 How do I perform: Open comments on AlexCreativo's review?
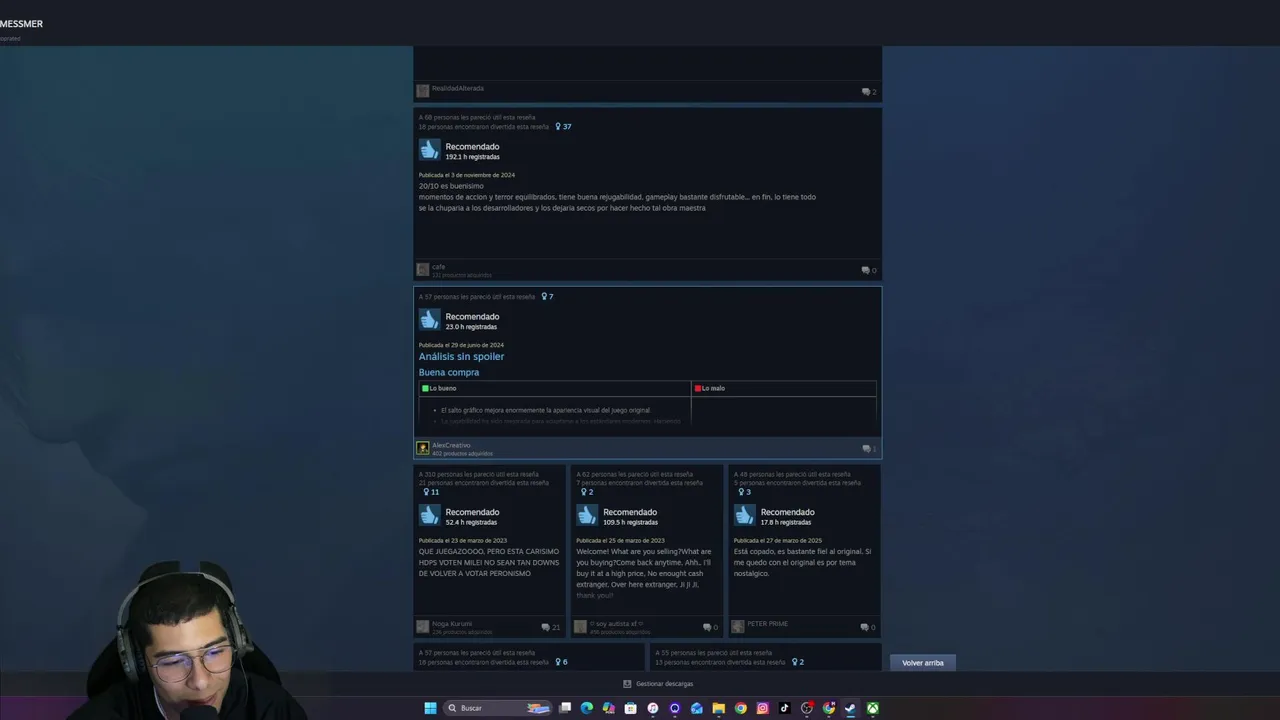[x=868, y=449]
